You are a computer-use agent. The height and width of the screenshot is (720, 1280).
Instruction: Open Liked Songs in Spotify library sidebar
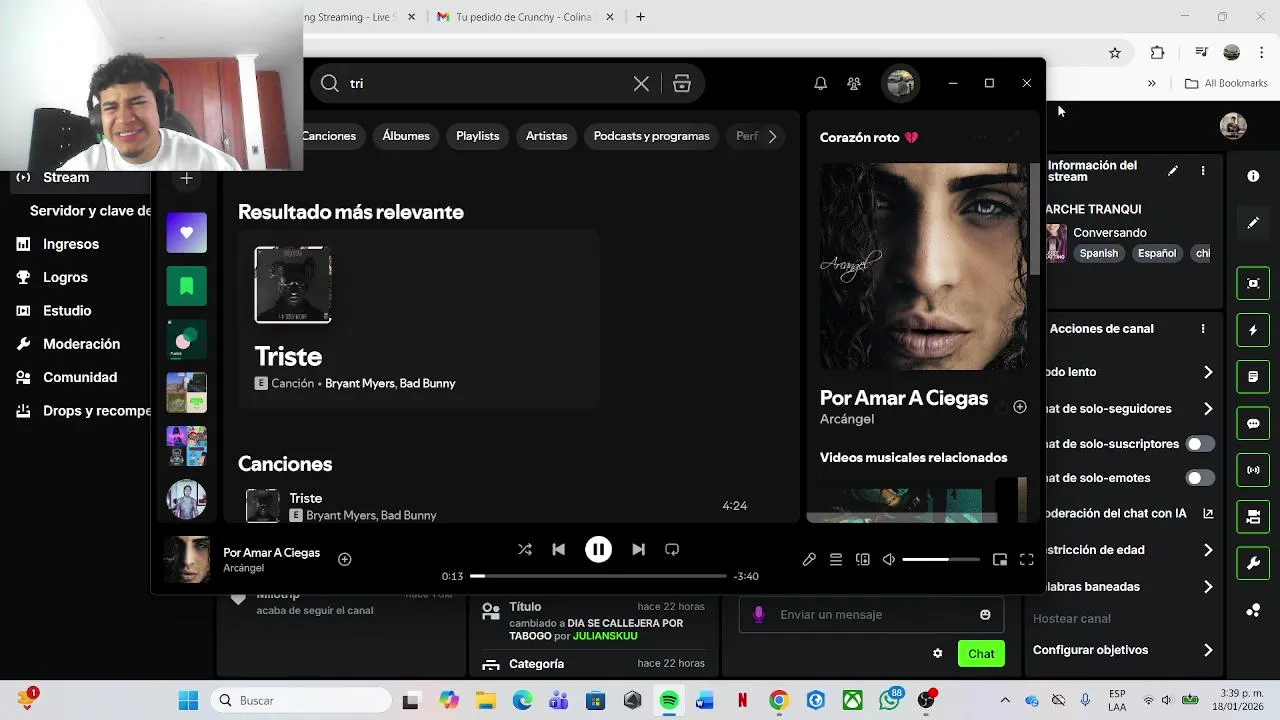pyautogui.click(x=186, y=233)
